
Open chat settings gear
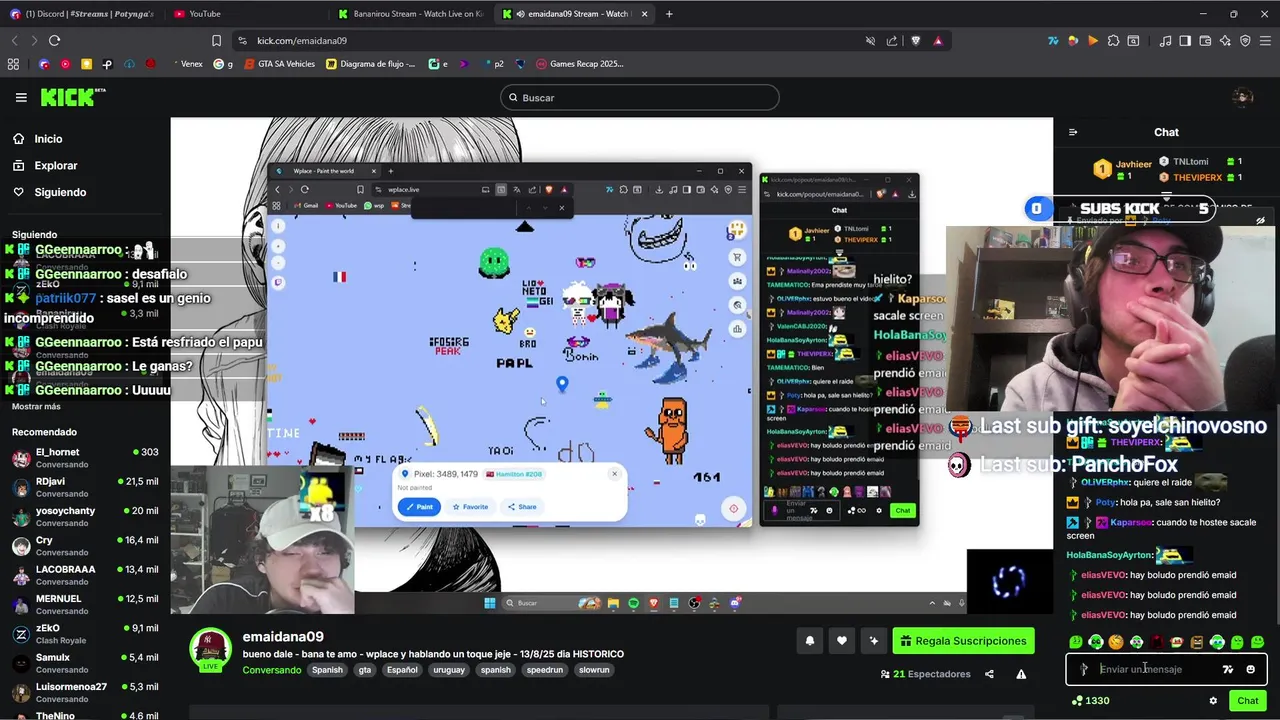click(x=1213, y=701)
